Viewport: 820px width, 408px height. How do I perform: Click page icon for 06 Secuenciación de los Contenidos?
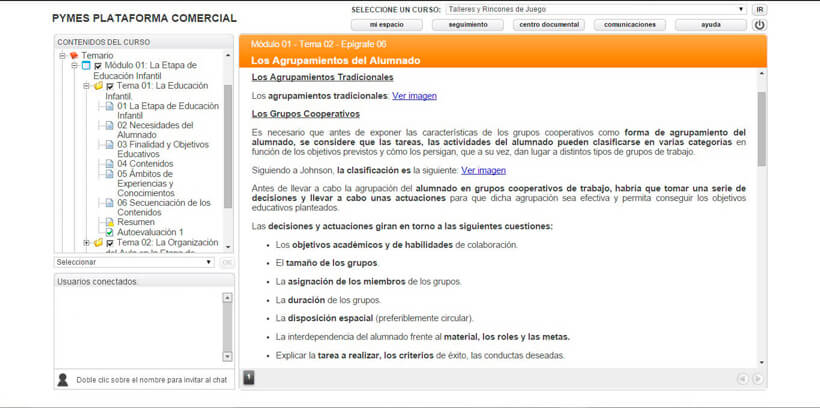click(x=109, y=203)
